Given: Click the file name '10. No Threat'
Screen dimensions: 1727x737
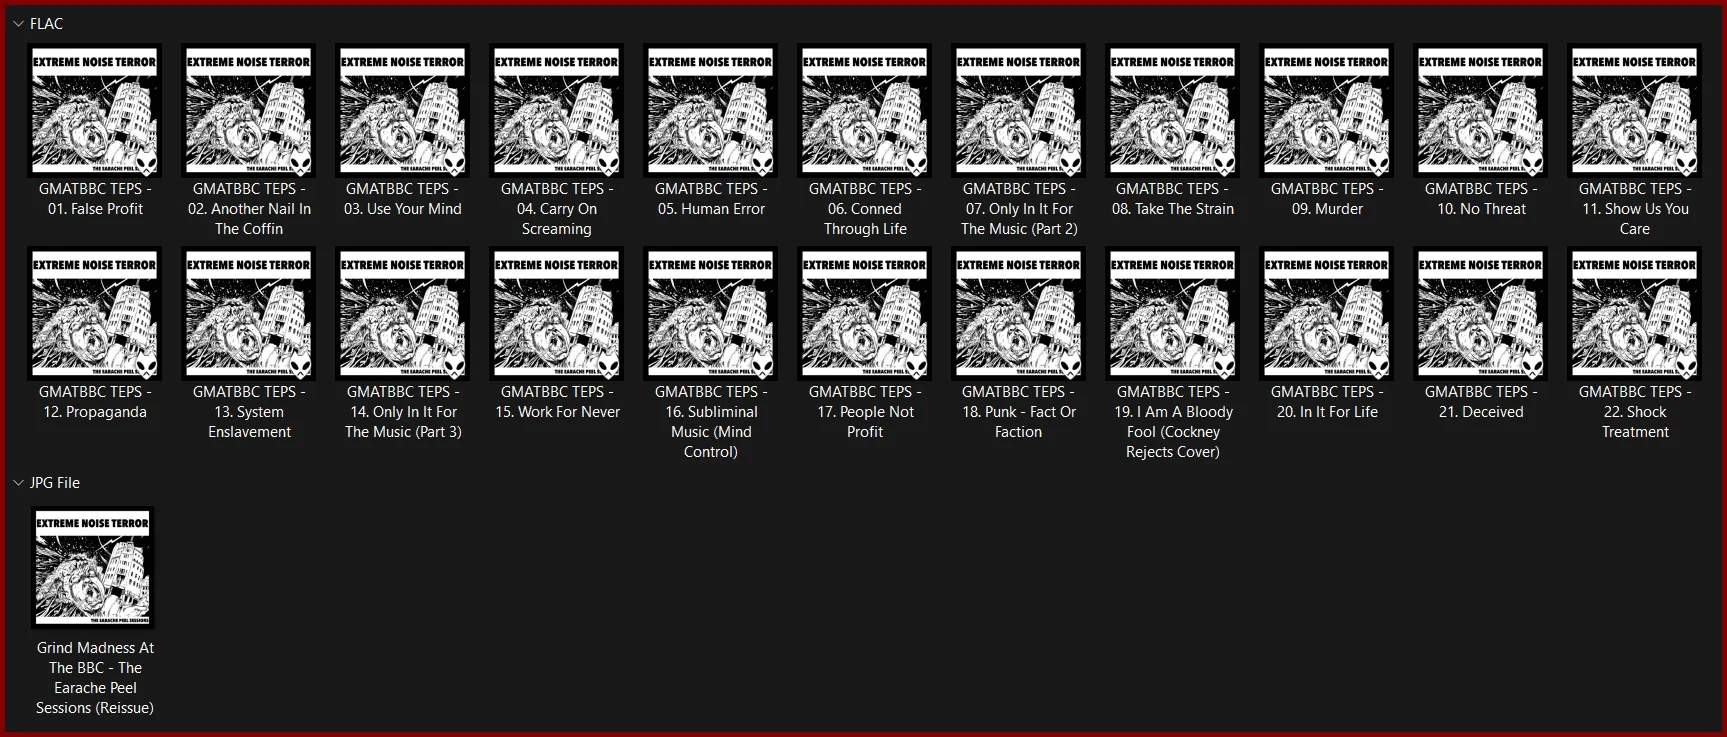Looking at the screenshot, I should pyautogui.click(x=1481, y=199).
